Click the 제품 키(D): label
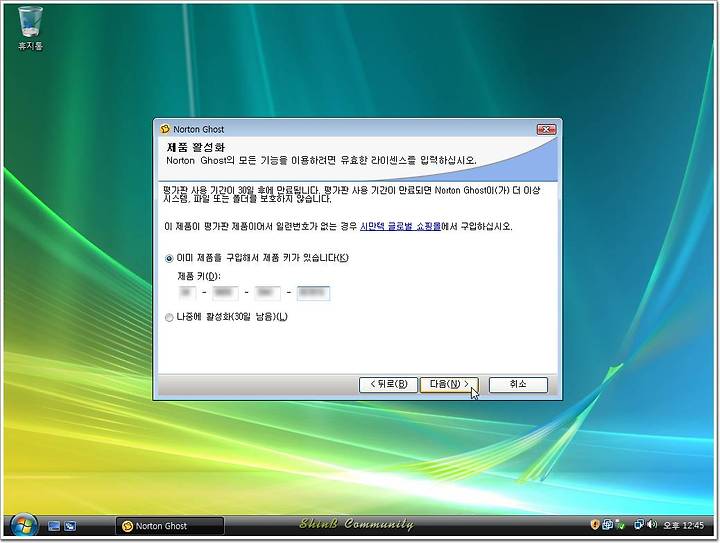Viewport: 720px width, 543px height. coord(199,276)
